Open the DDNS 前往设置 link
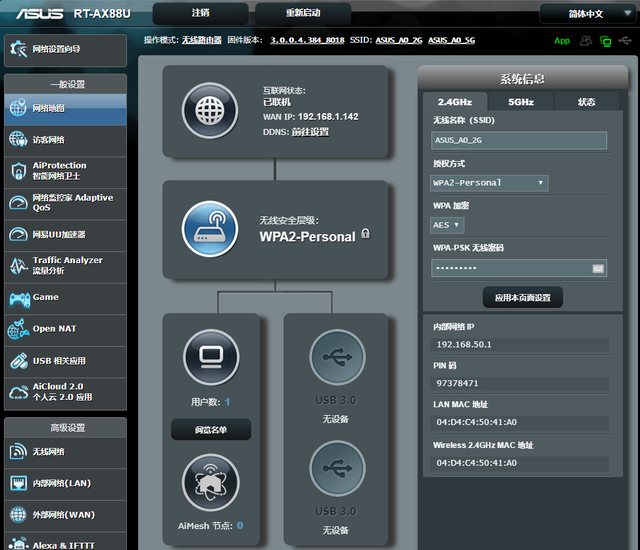 [x=310, y=132]
